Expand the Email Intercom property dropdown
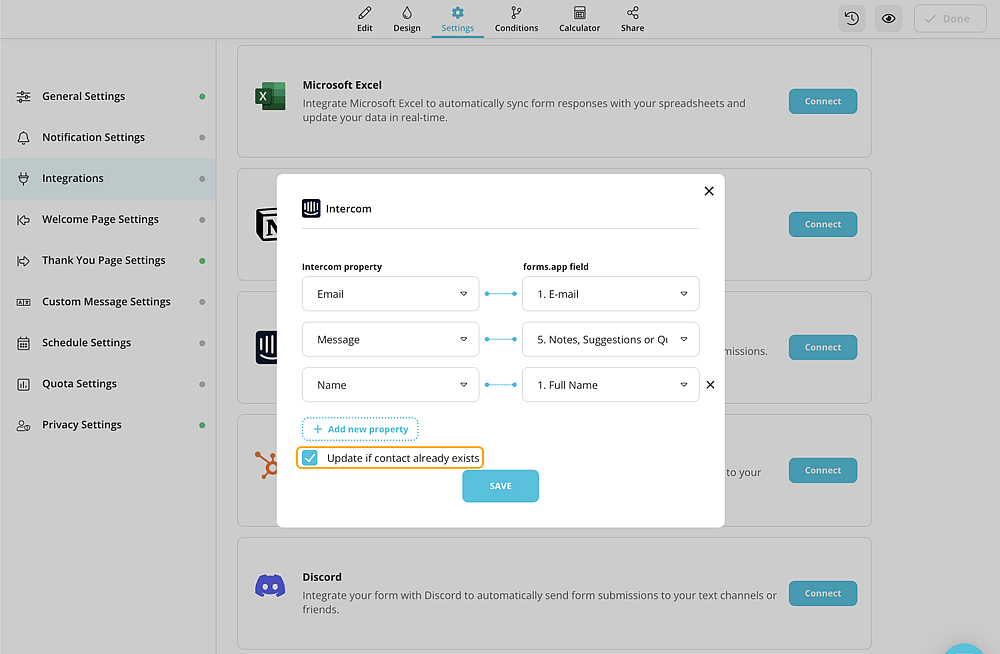Image resolution: width=1000 pixels, height=654 pixels. coord(390,294)
